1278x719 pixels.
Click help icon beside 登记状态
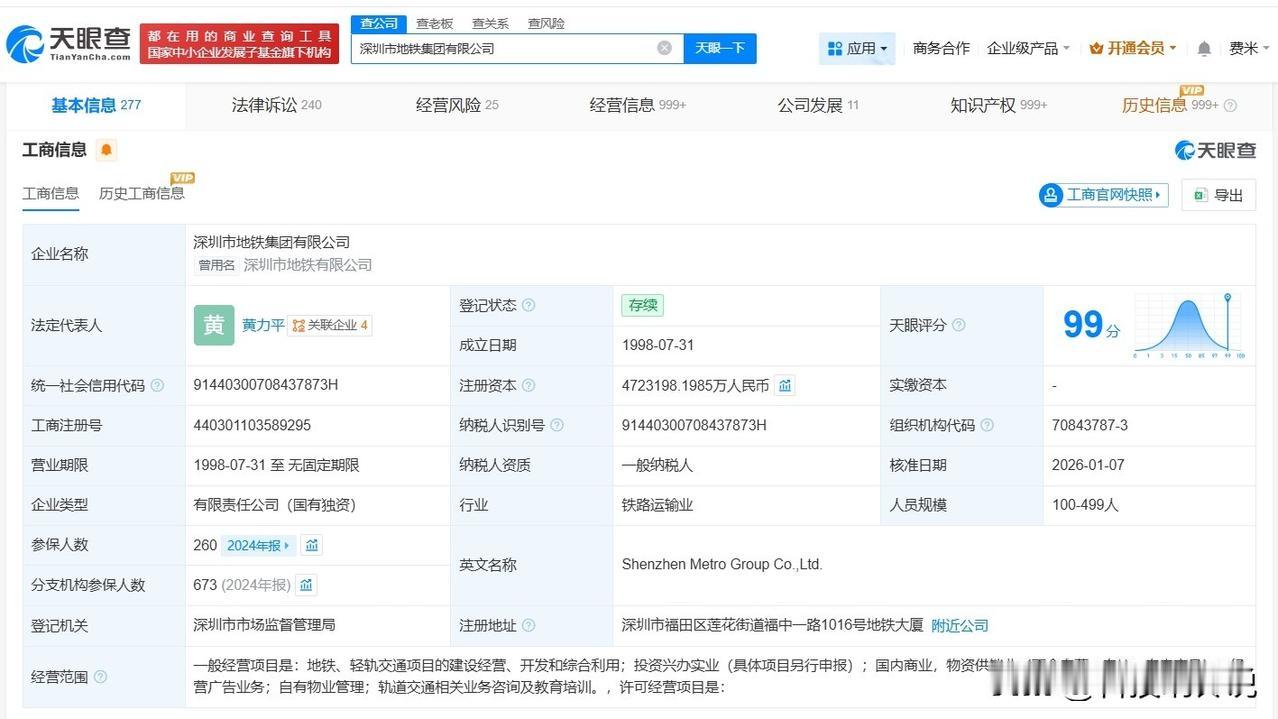pos(529,305)
